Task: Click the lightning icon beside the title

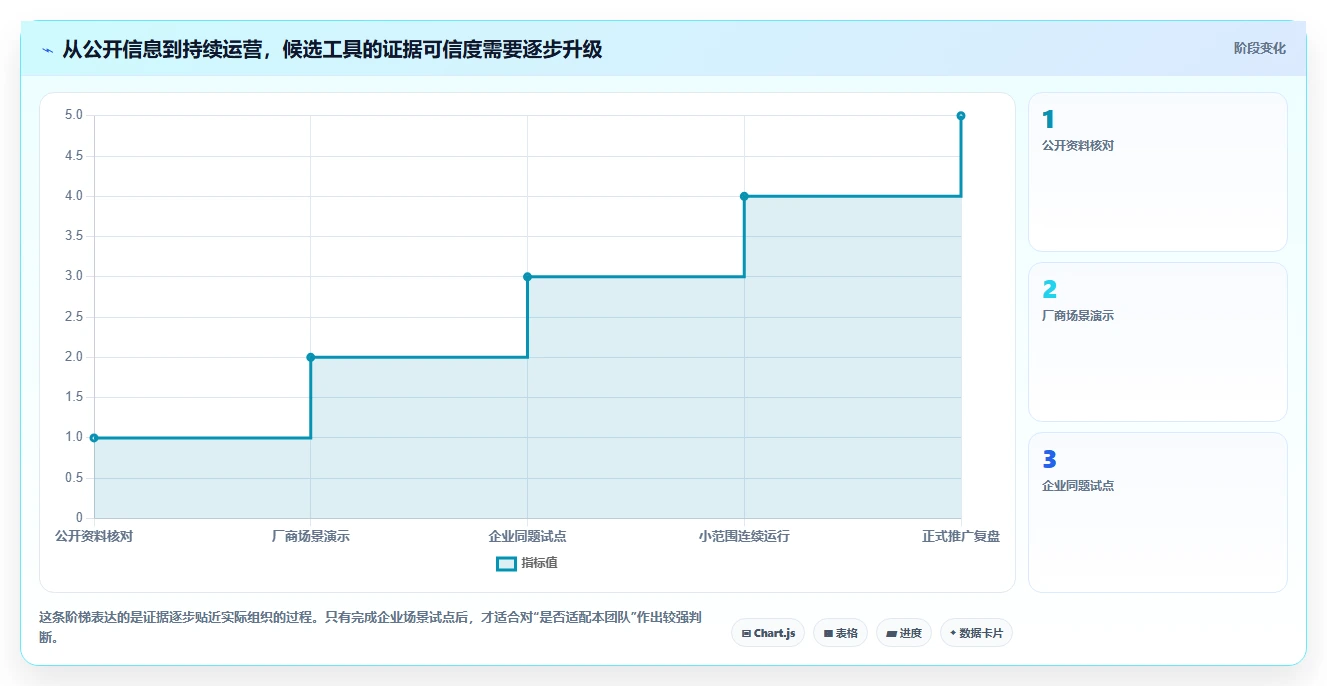Action: [x=47, y=50]
